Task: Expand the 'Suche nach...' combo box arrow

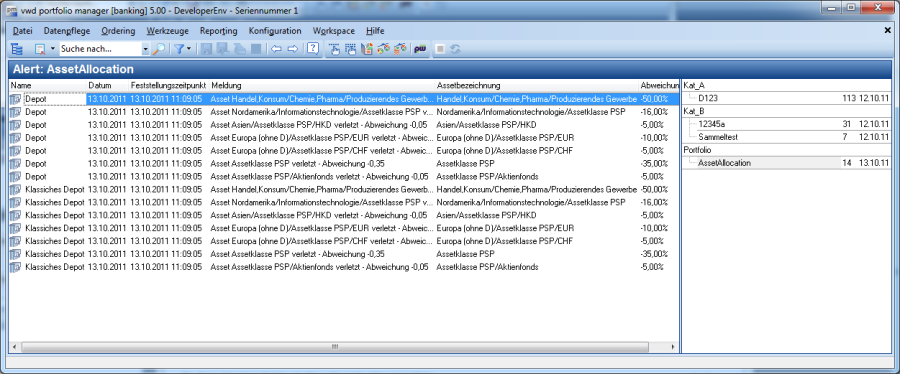Action: 145,49
